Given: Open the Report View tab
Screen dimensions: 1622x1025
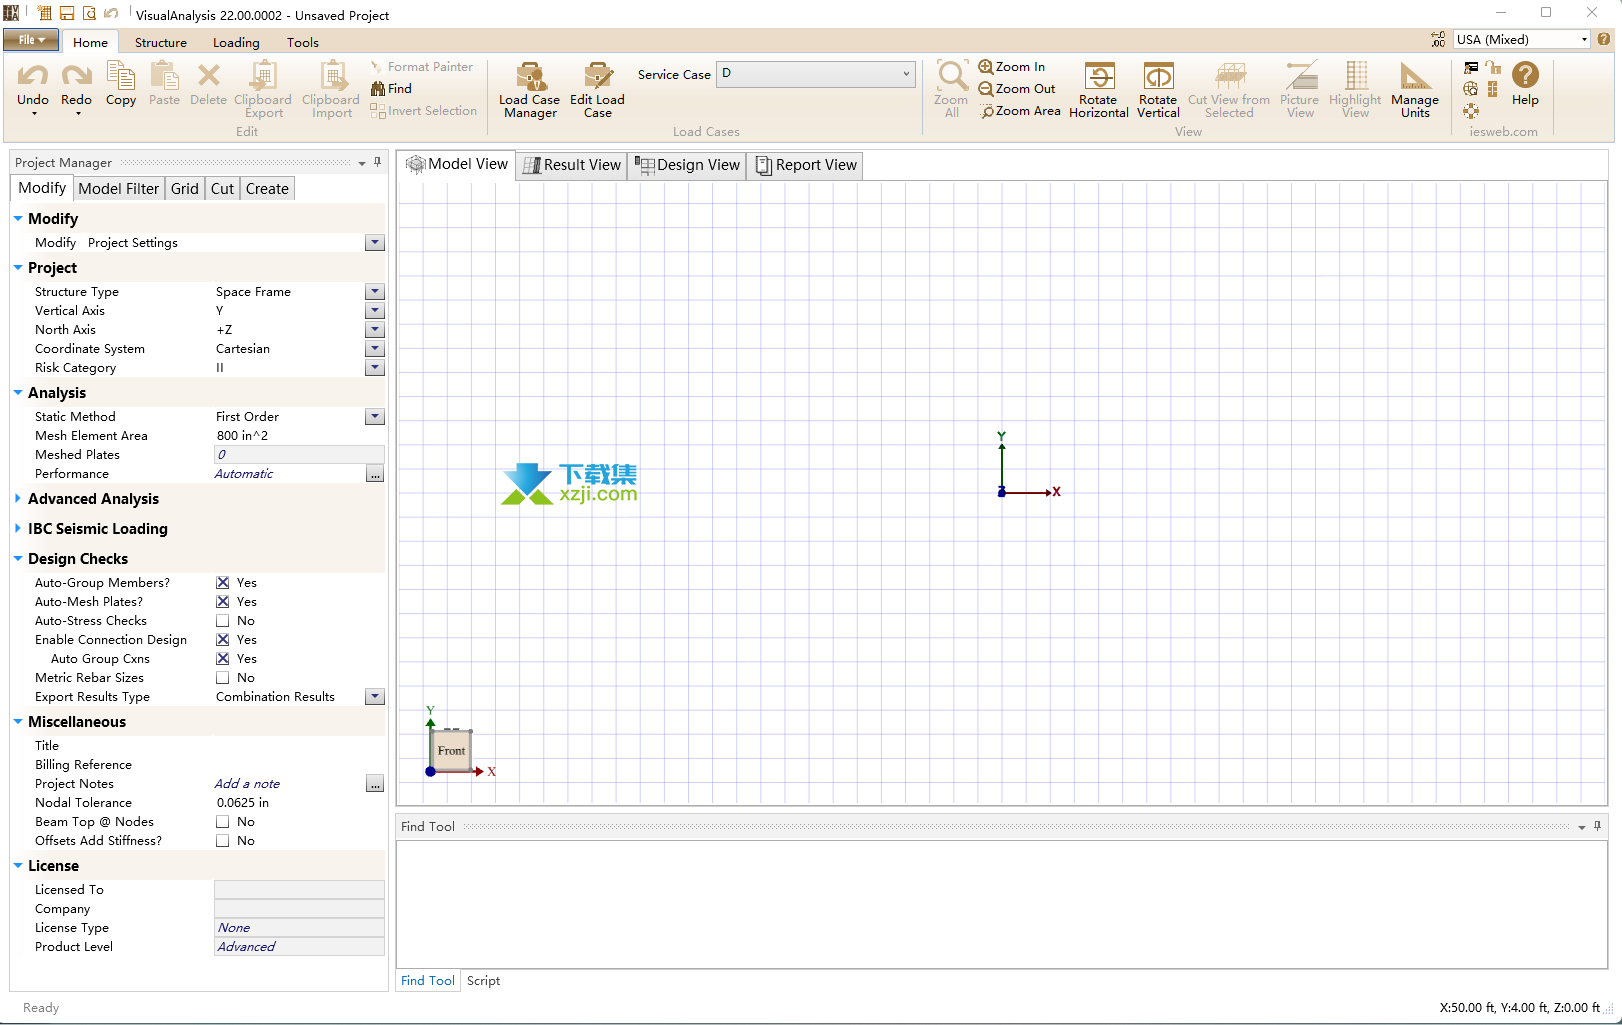Looking at the screenshot, I should point(806,165).
